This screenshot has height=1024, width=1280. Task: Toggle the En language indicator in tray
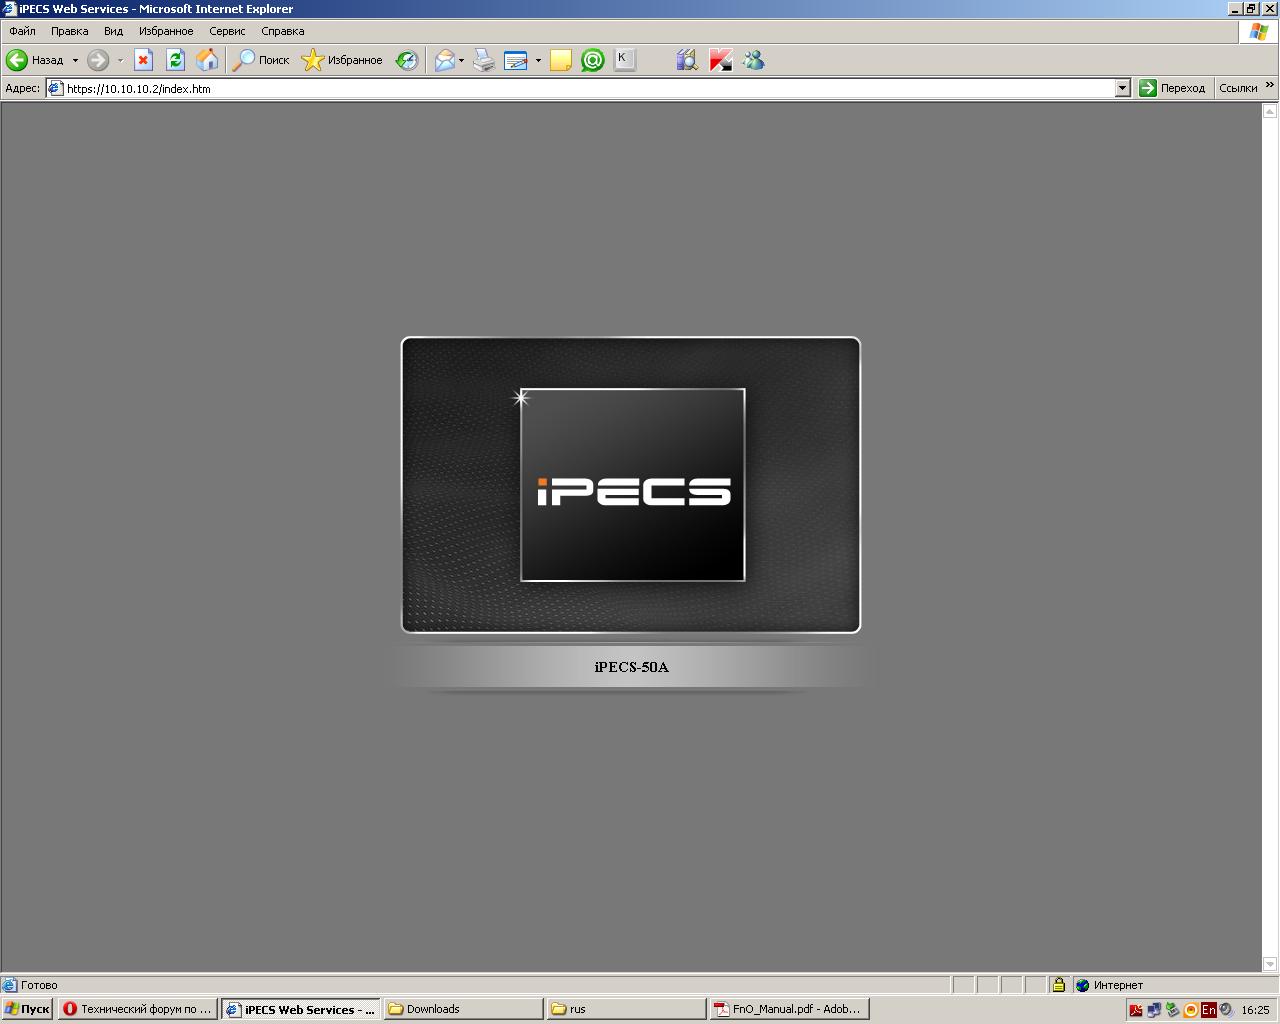click(1208, 1010)
